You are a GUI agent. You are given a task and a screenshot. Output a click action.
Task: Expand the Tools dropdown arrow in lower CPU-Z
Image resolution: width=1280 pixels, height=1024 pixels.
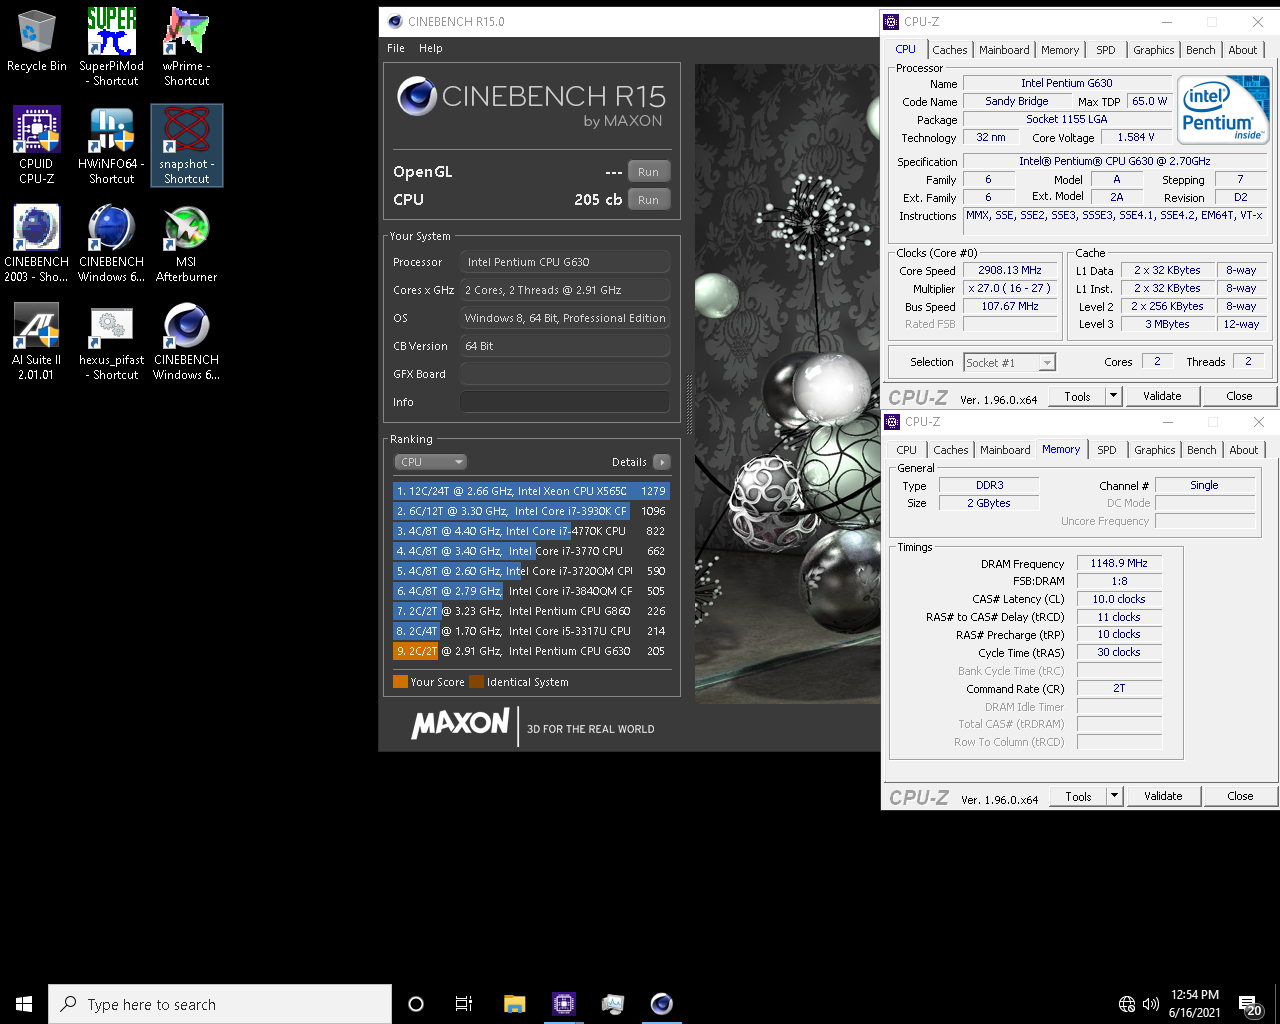(x=1114, y=796)
